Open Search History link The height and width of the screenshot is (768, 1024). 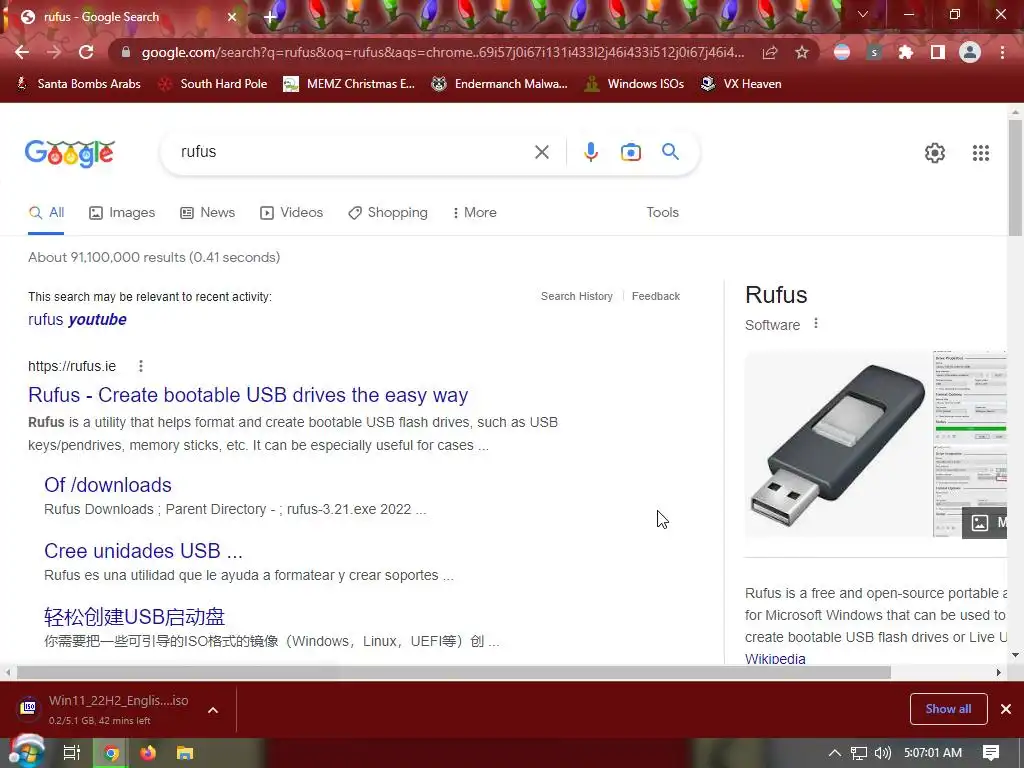(577, 296)
